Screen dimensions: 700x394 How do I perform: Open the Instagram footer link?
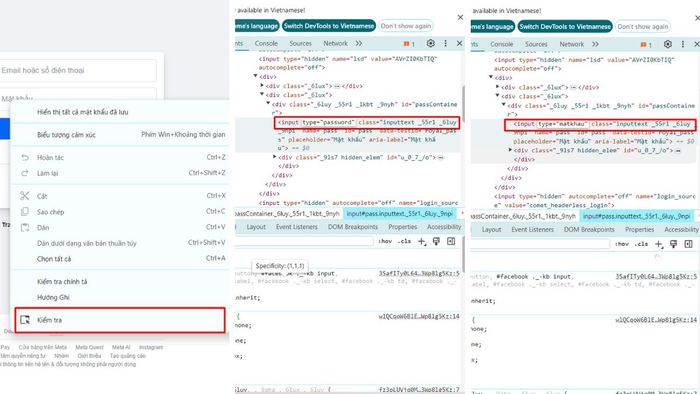tap(151, 347)
